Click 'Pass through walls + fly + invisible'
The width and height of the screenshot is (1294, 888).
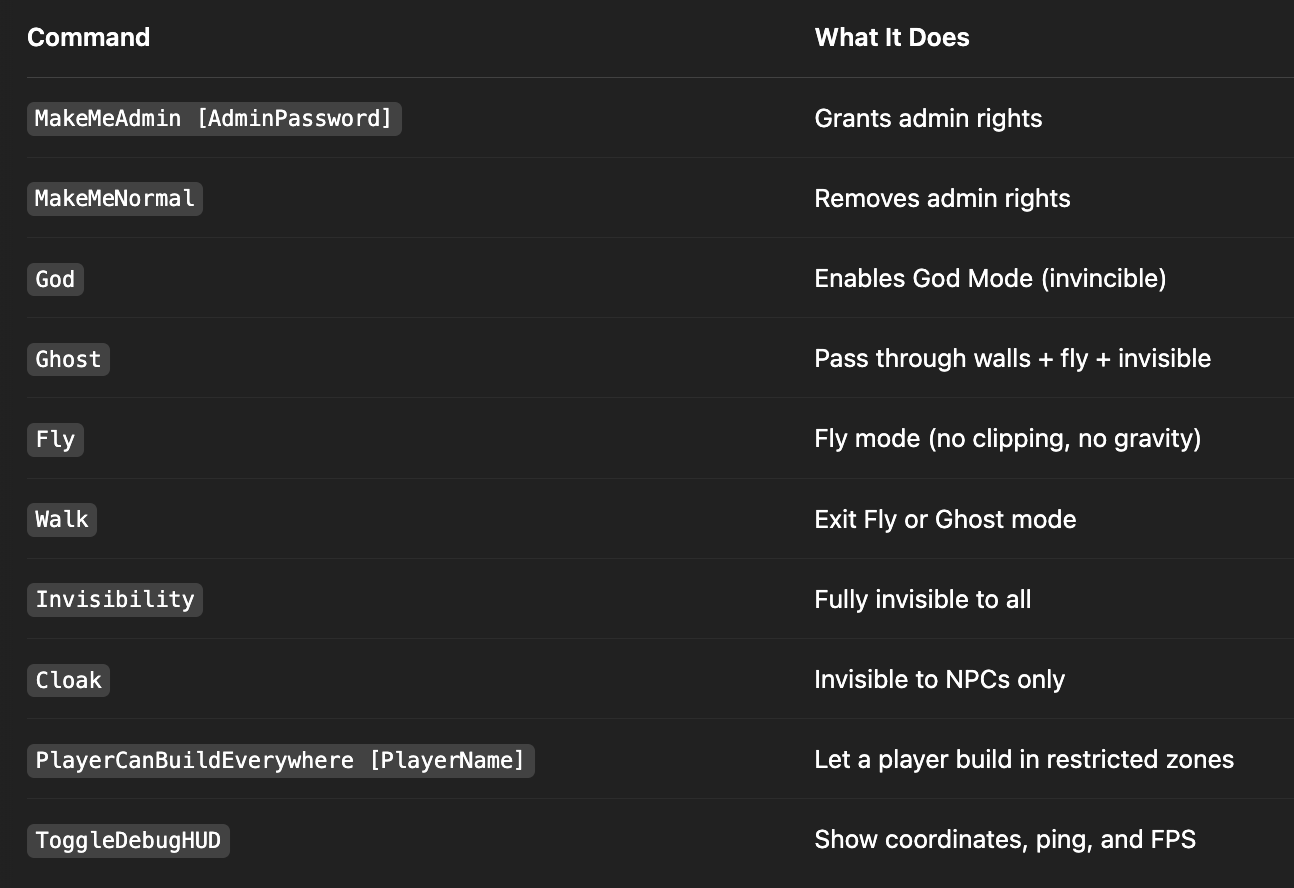(1012, 359)
